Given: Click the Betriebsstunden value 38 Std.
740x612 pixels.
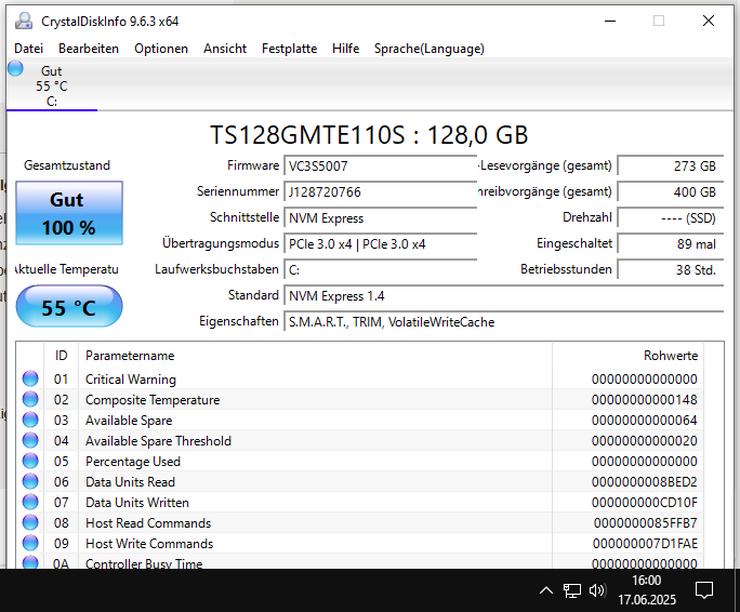Looking at the screenshot, I should [671, 270].
